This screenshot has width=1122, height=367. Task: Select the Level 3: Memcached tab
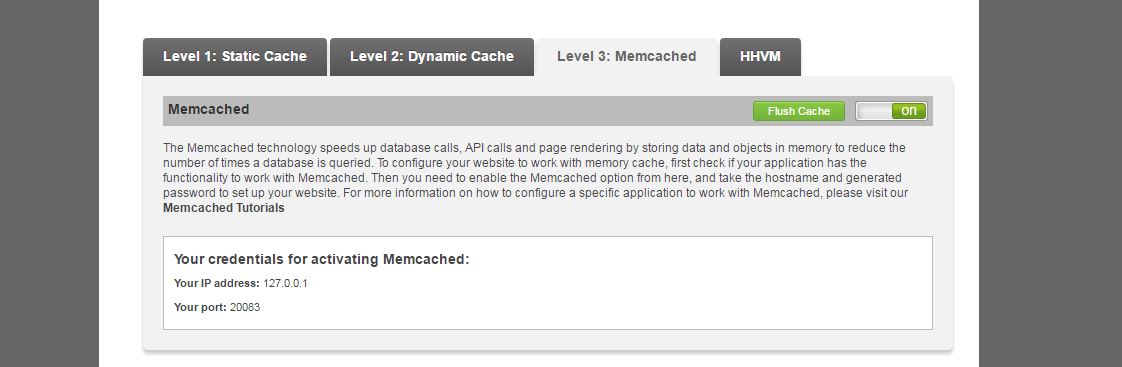coord(627,57)
